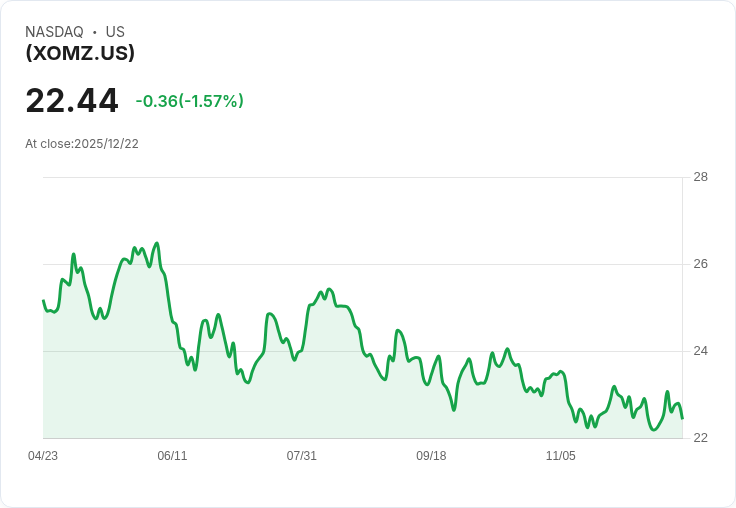Click the 28 y-axis label

point(700,177)
